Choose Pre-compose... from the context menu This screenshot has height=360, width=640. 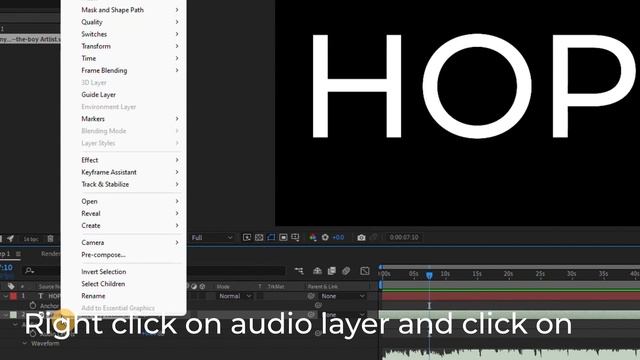tap(124, 255)
